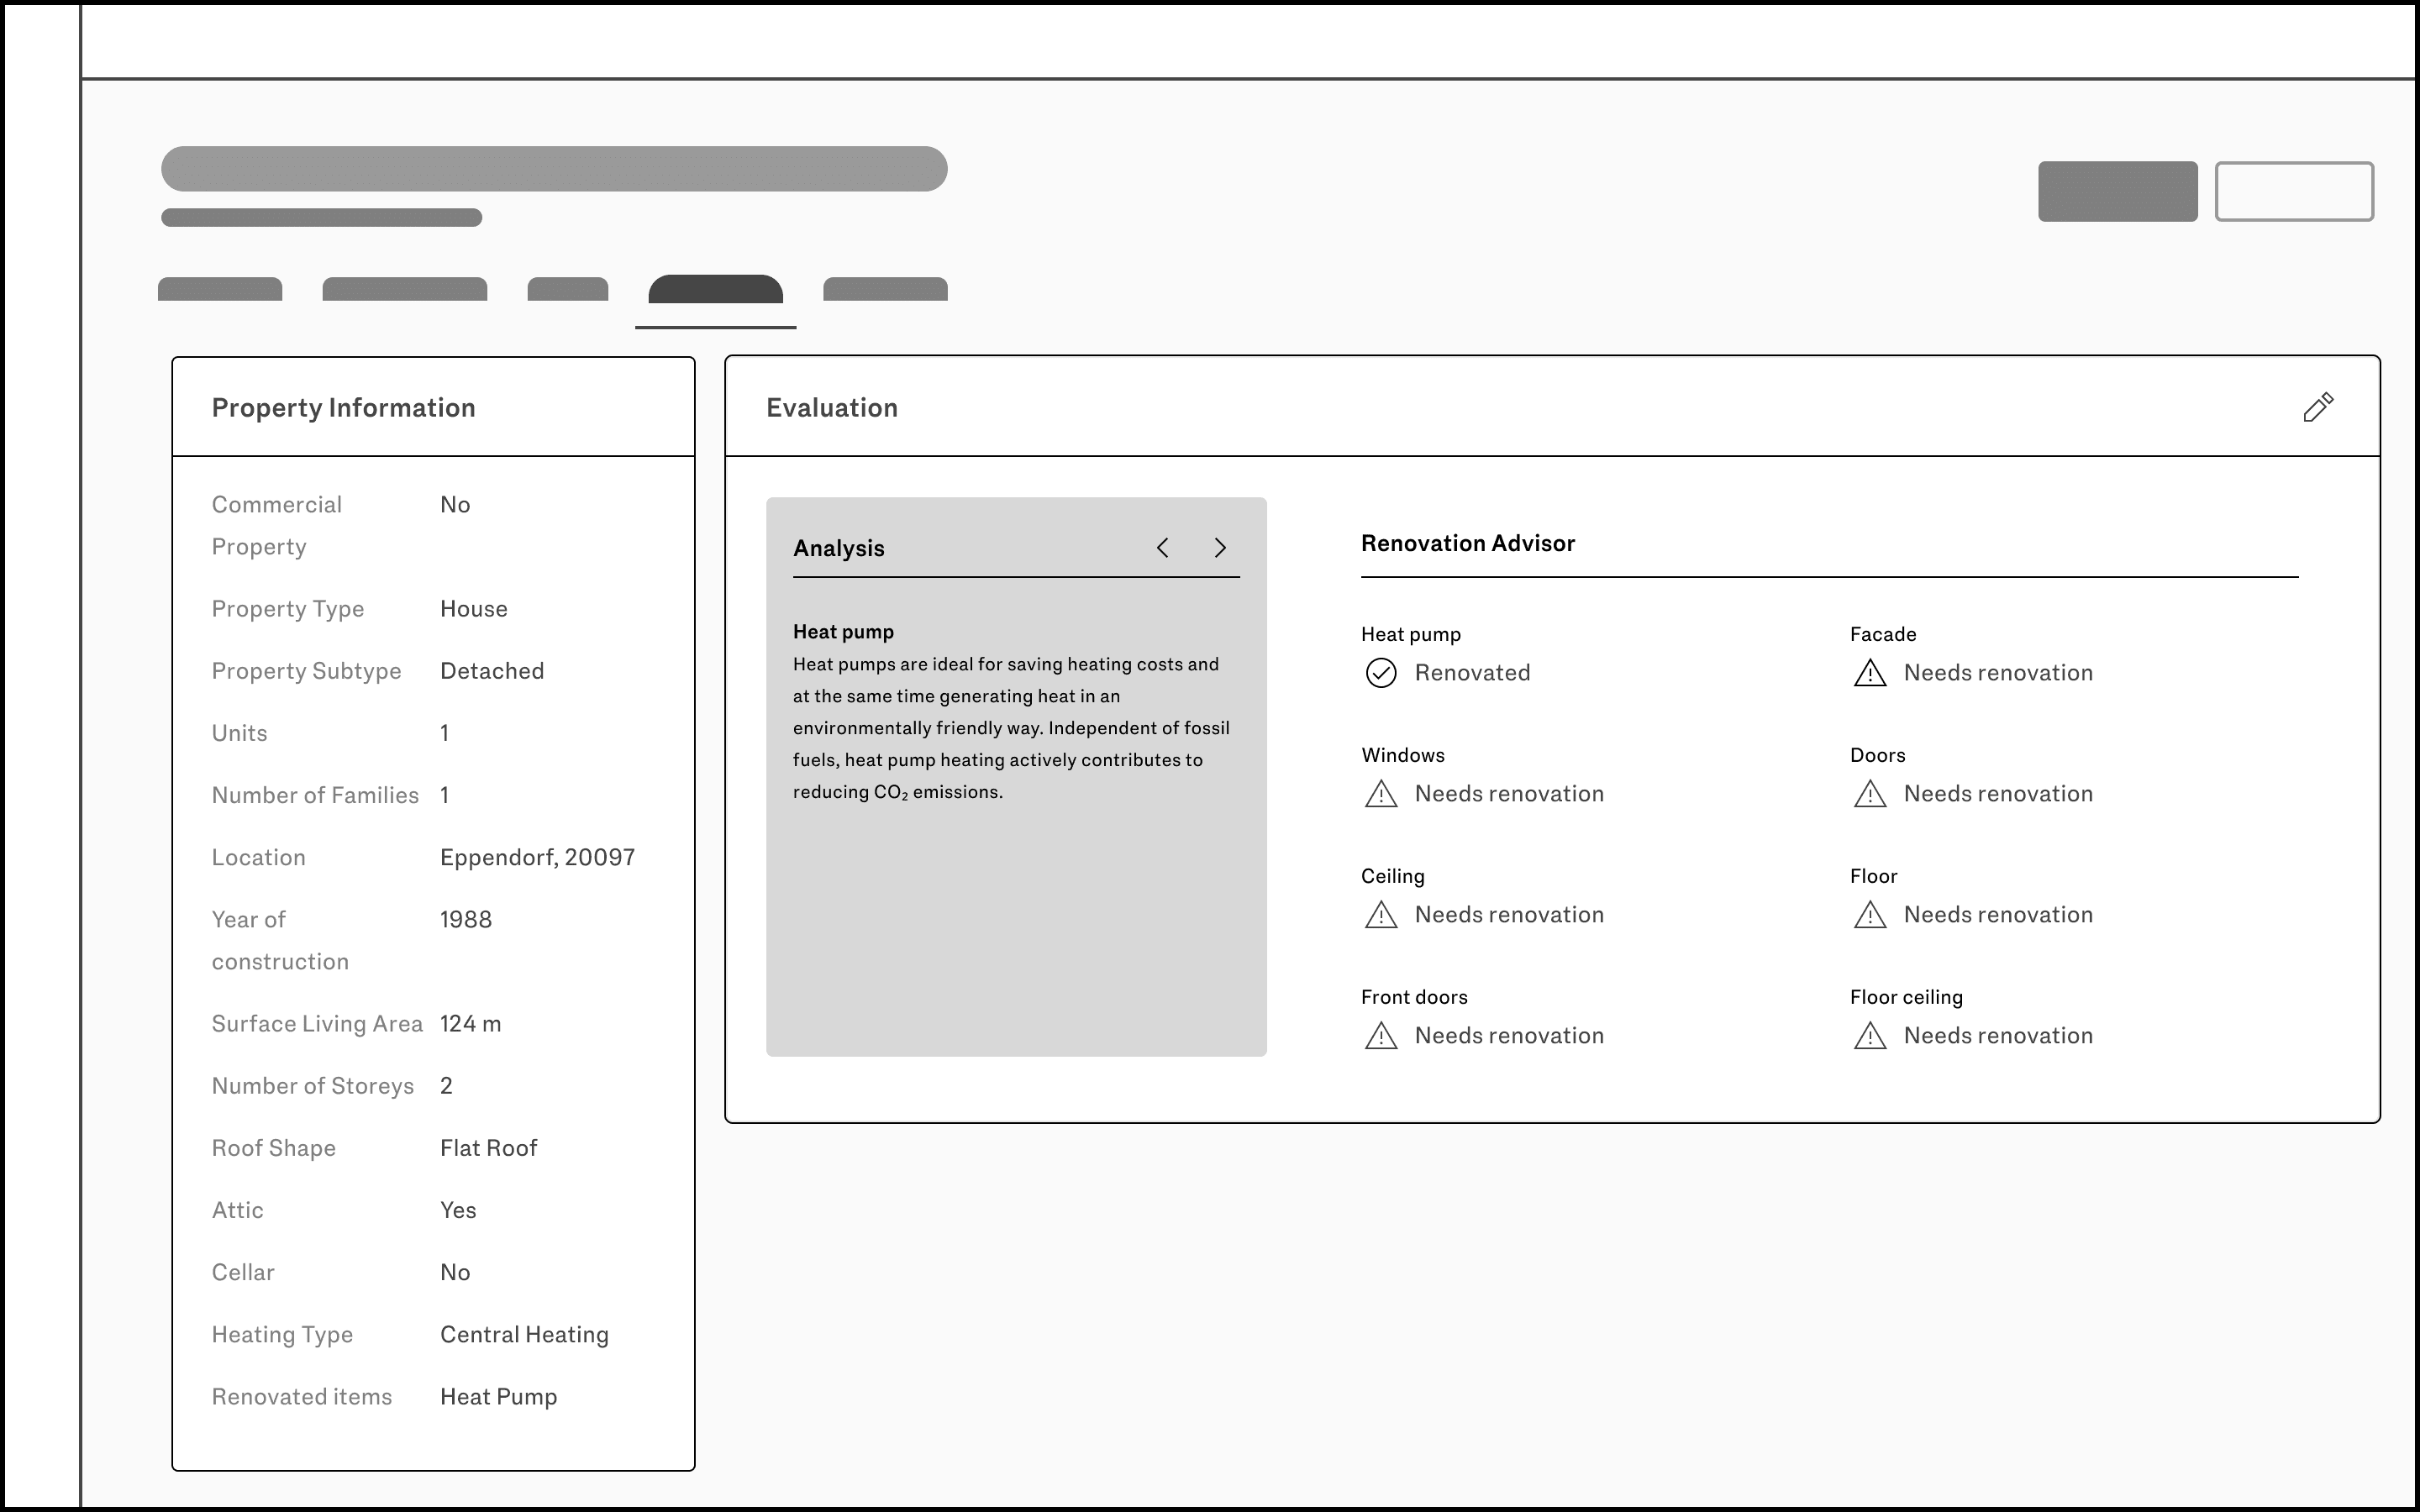Click the gray subtitle placeholder bar

(x=322, y=218)
